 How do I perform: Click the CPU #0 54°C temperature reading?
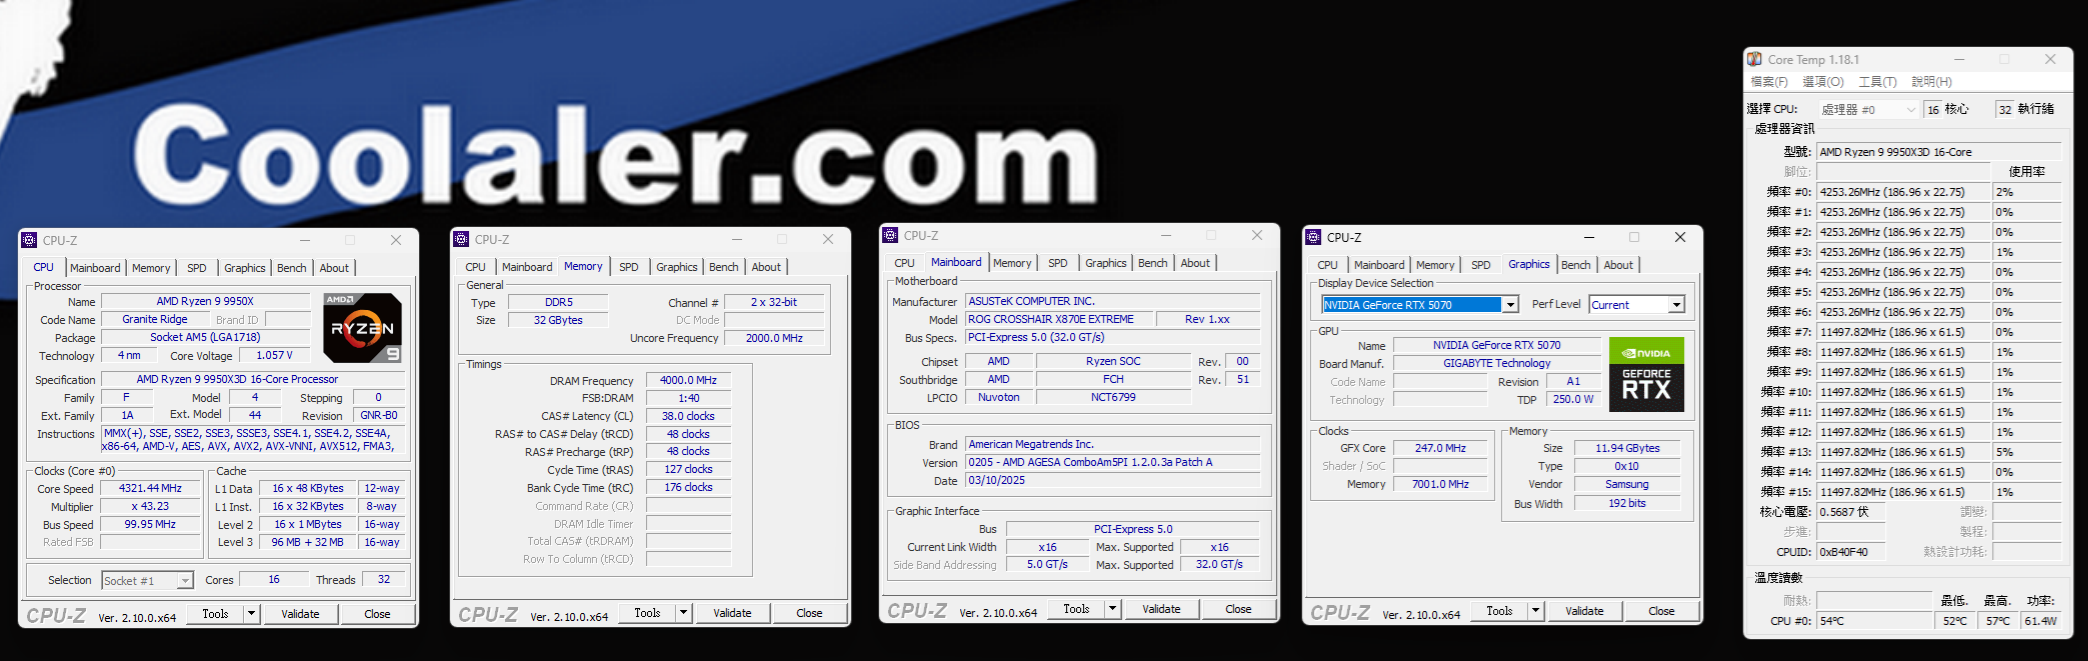tap(1874, 621)
